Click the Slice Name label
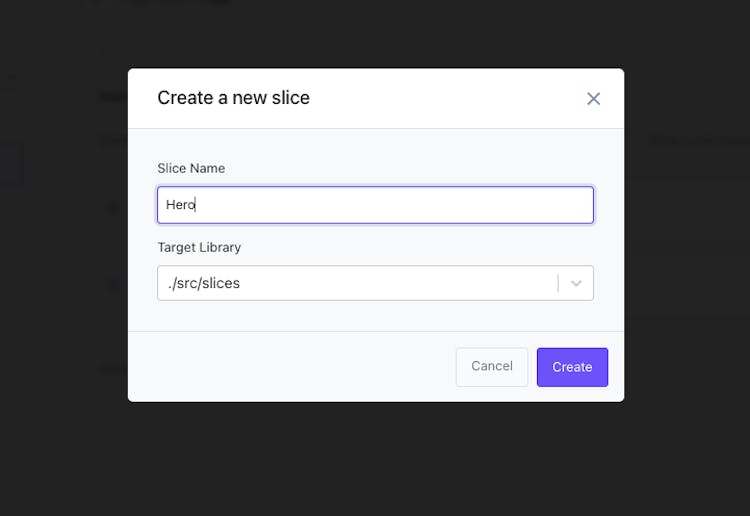The height and width of the screenshot is (516, 750). pyautogui.click(x=191, y=168)
